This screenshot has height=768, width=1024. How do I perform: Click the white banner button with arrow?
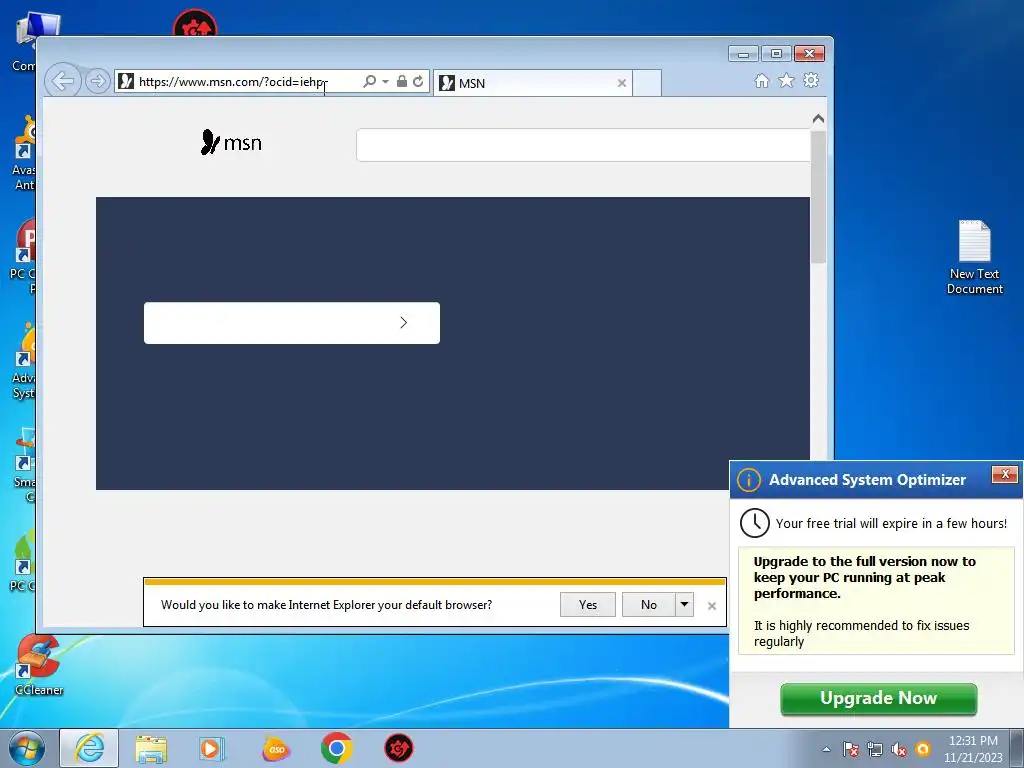point(292,323)
